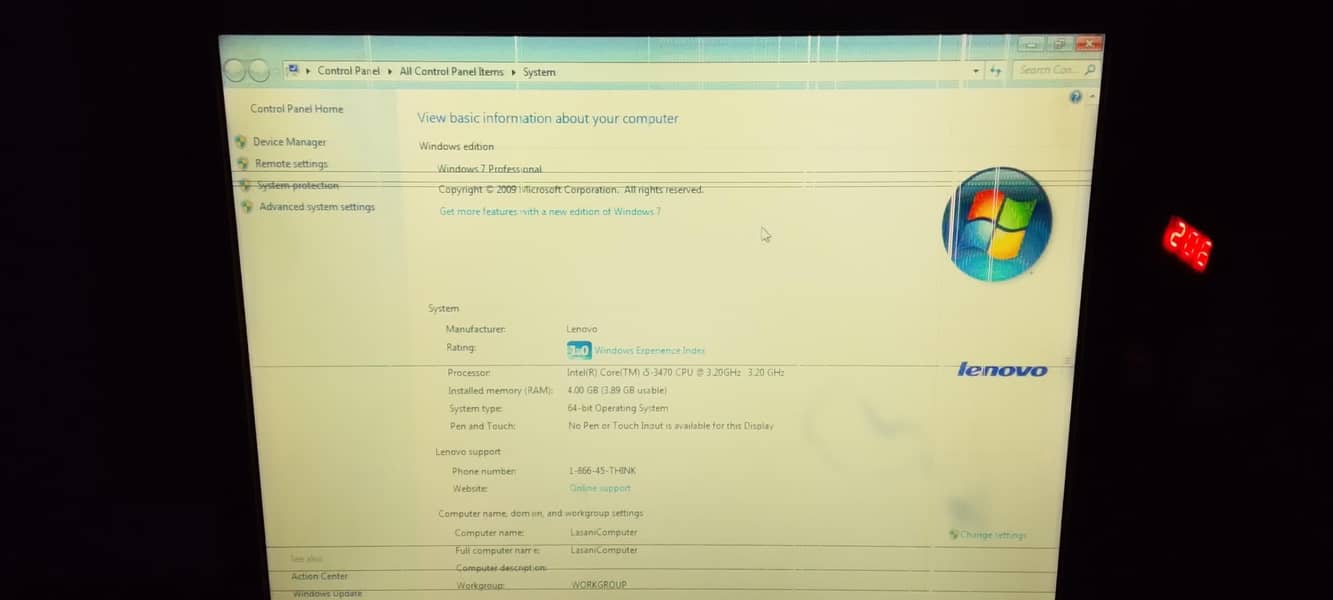
Task: Click System breadcrumb segment
Action: pos(539,72)
